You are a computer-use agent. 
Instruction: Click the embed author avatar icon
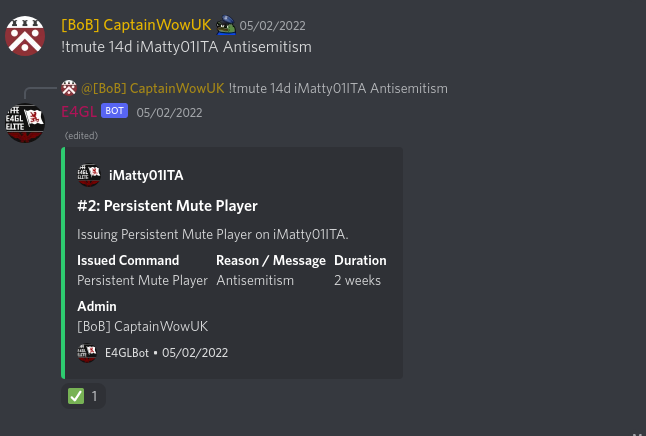tap(89, 175)
